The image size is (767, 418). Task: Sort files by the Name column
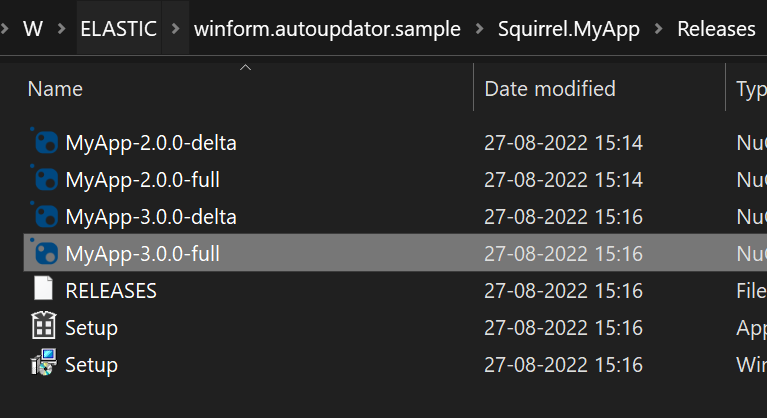(54, 89)
